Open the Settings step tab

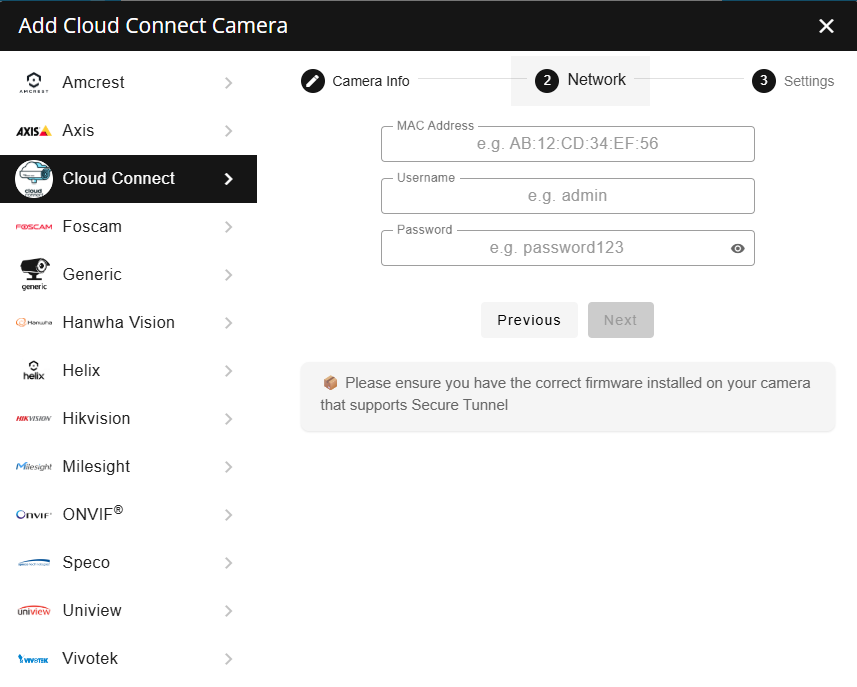point(793,81)
